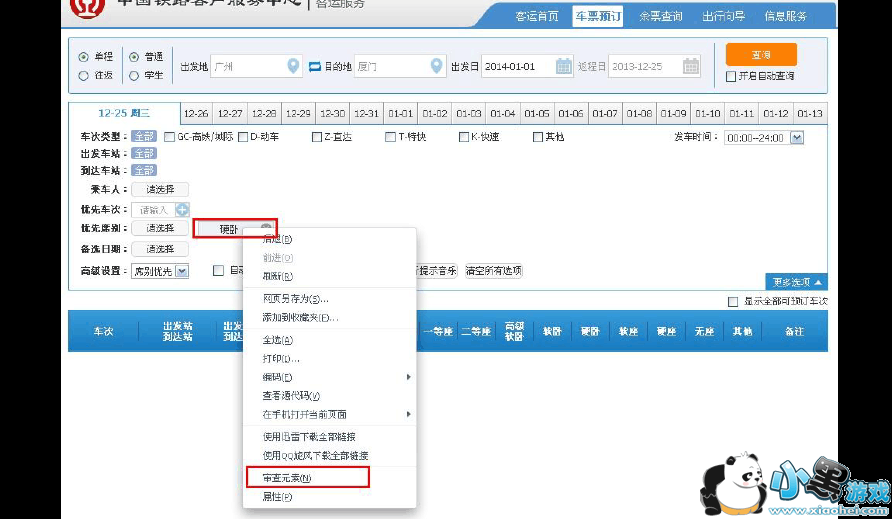The image size is (892, 519).
Task: Choose 审查元素(N) from context menu
Action: coord(308,477)
